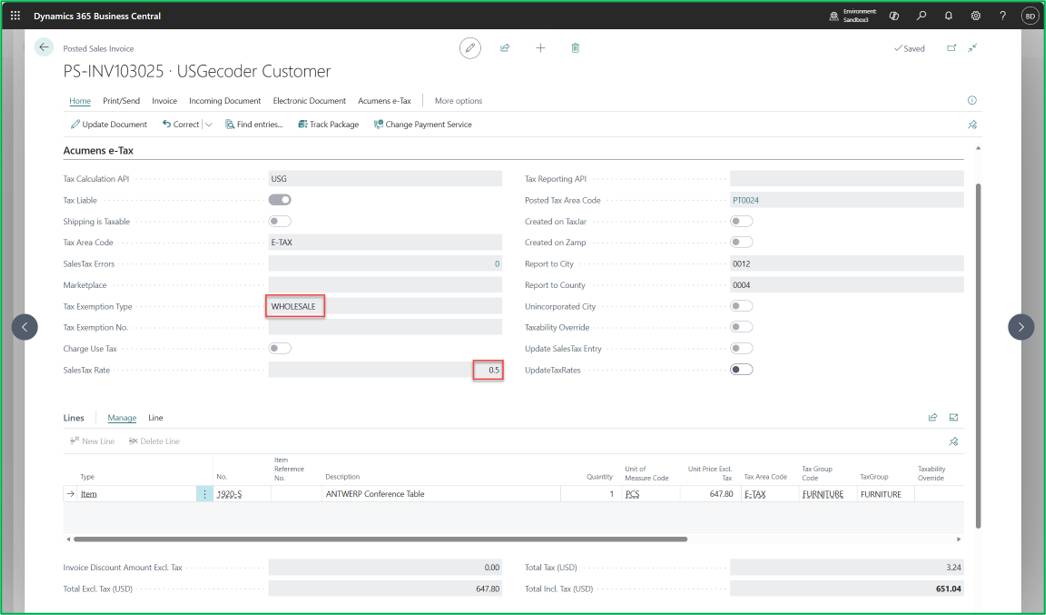Click the Tax Exemption Type field

point(385,306)
